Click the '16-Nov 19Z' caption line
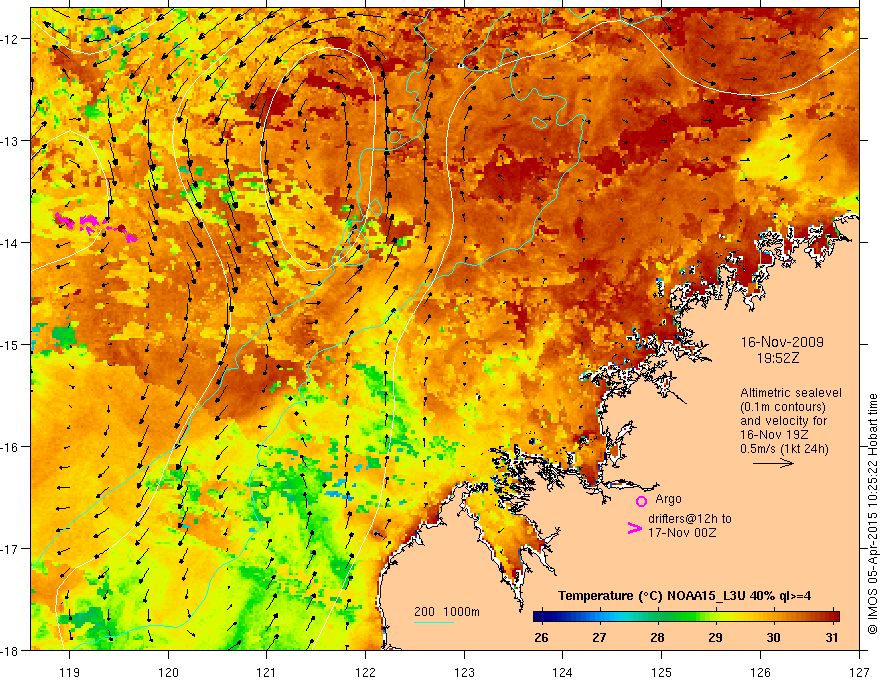The image size is (880, 680). tap(773, 435)
